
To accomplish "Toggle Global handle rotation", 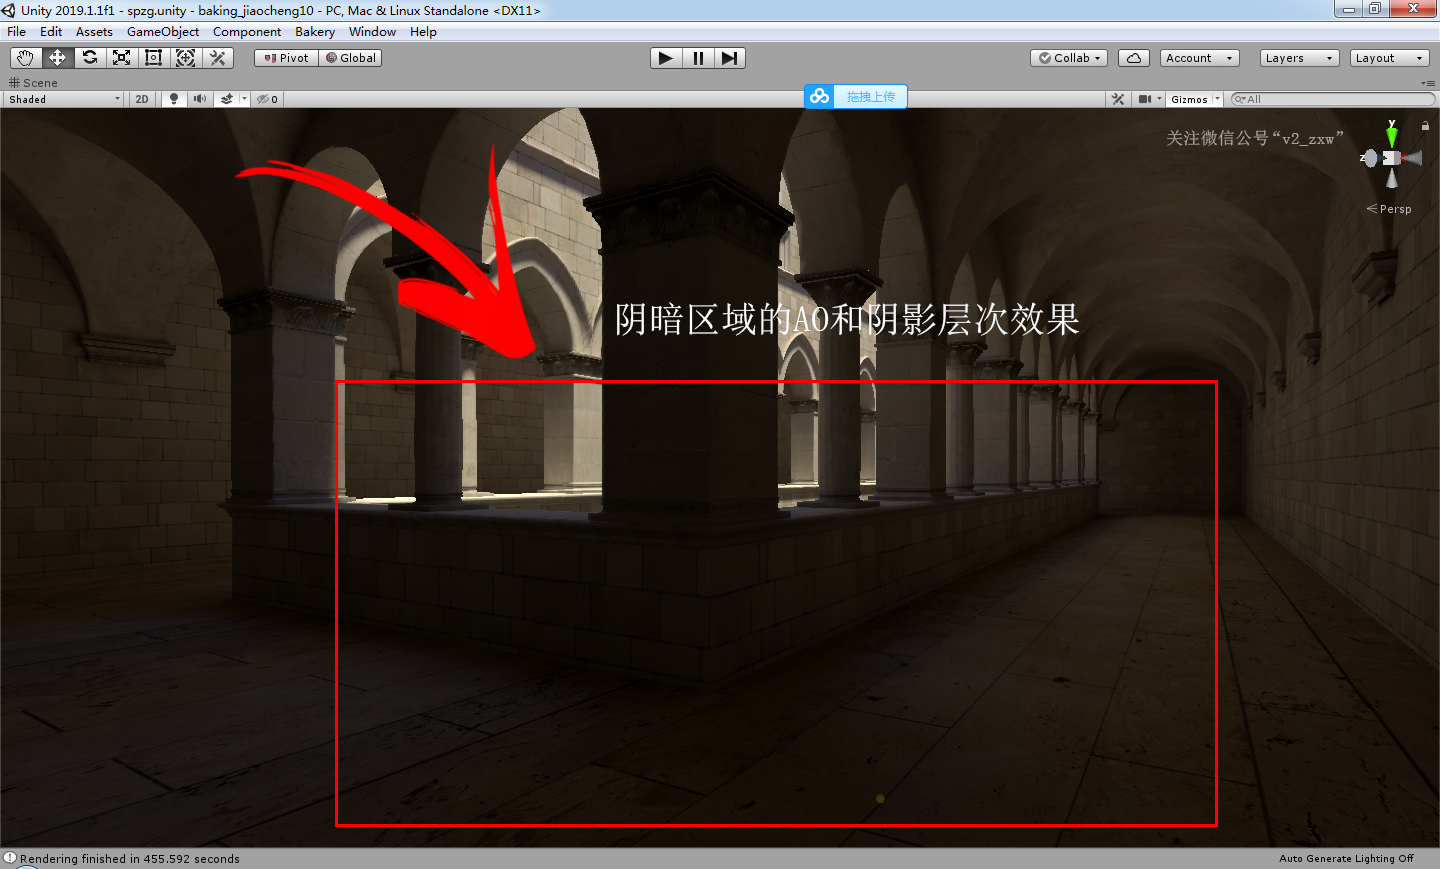I will (350, 58).
